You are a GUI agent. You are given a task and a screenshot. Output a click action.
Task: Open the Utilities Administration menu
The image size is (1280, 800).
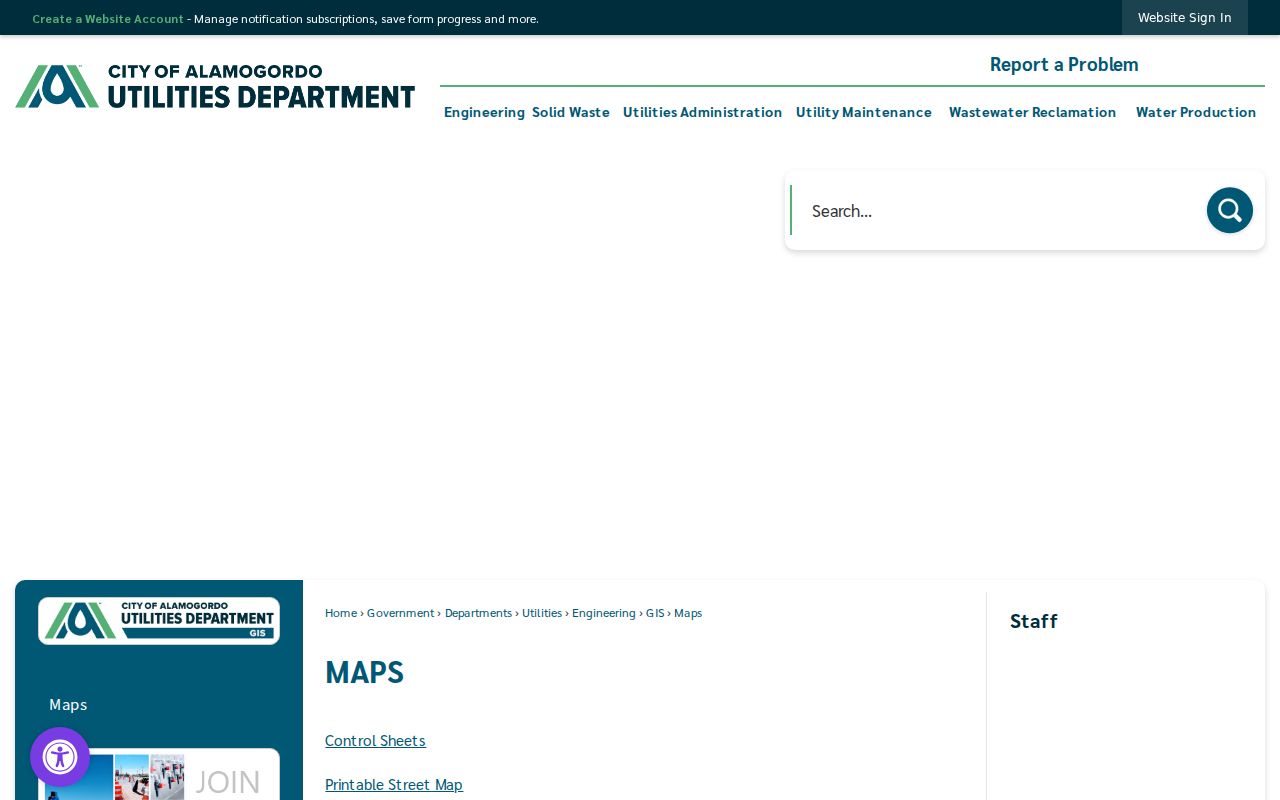tap(703, 112)
